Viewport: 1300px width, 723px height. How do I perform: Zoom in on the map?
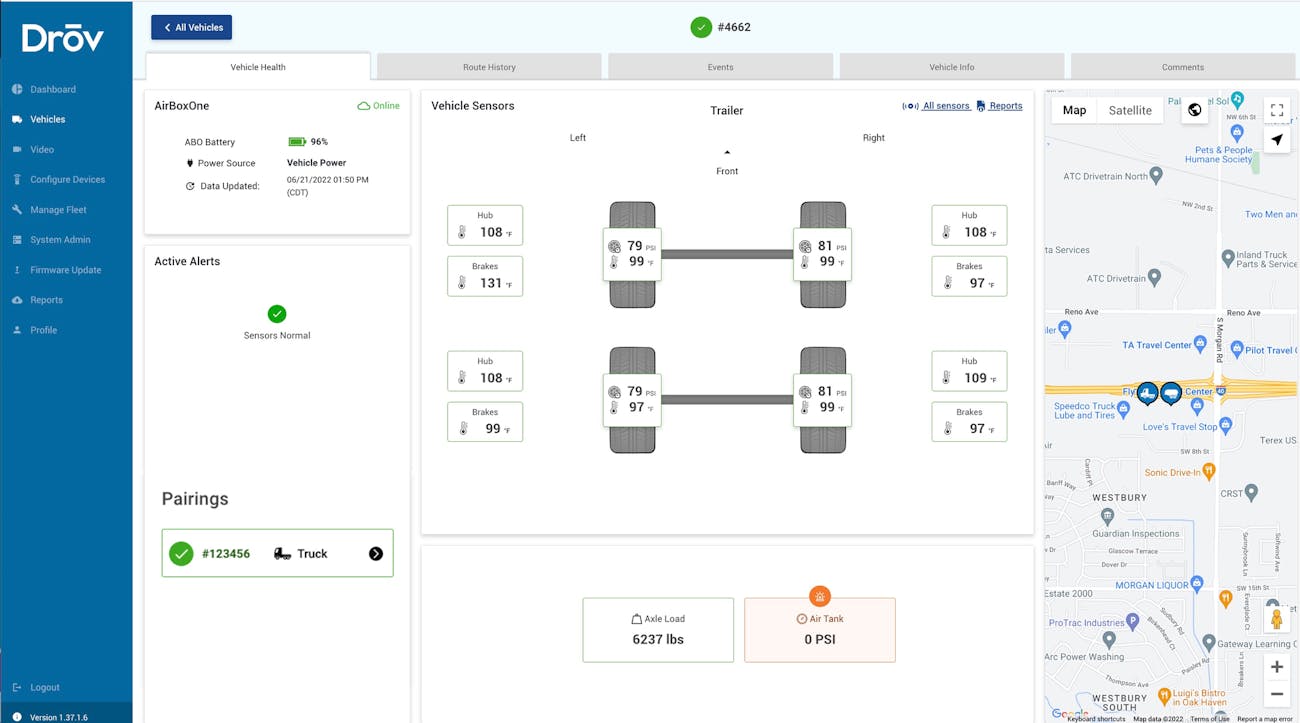point(1277,666)
